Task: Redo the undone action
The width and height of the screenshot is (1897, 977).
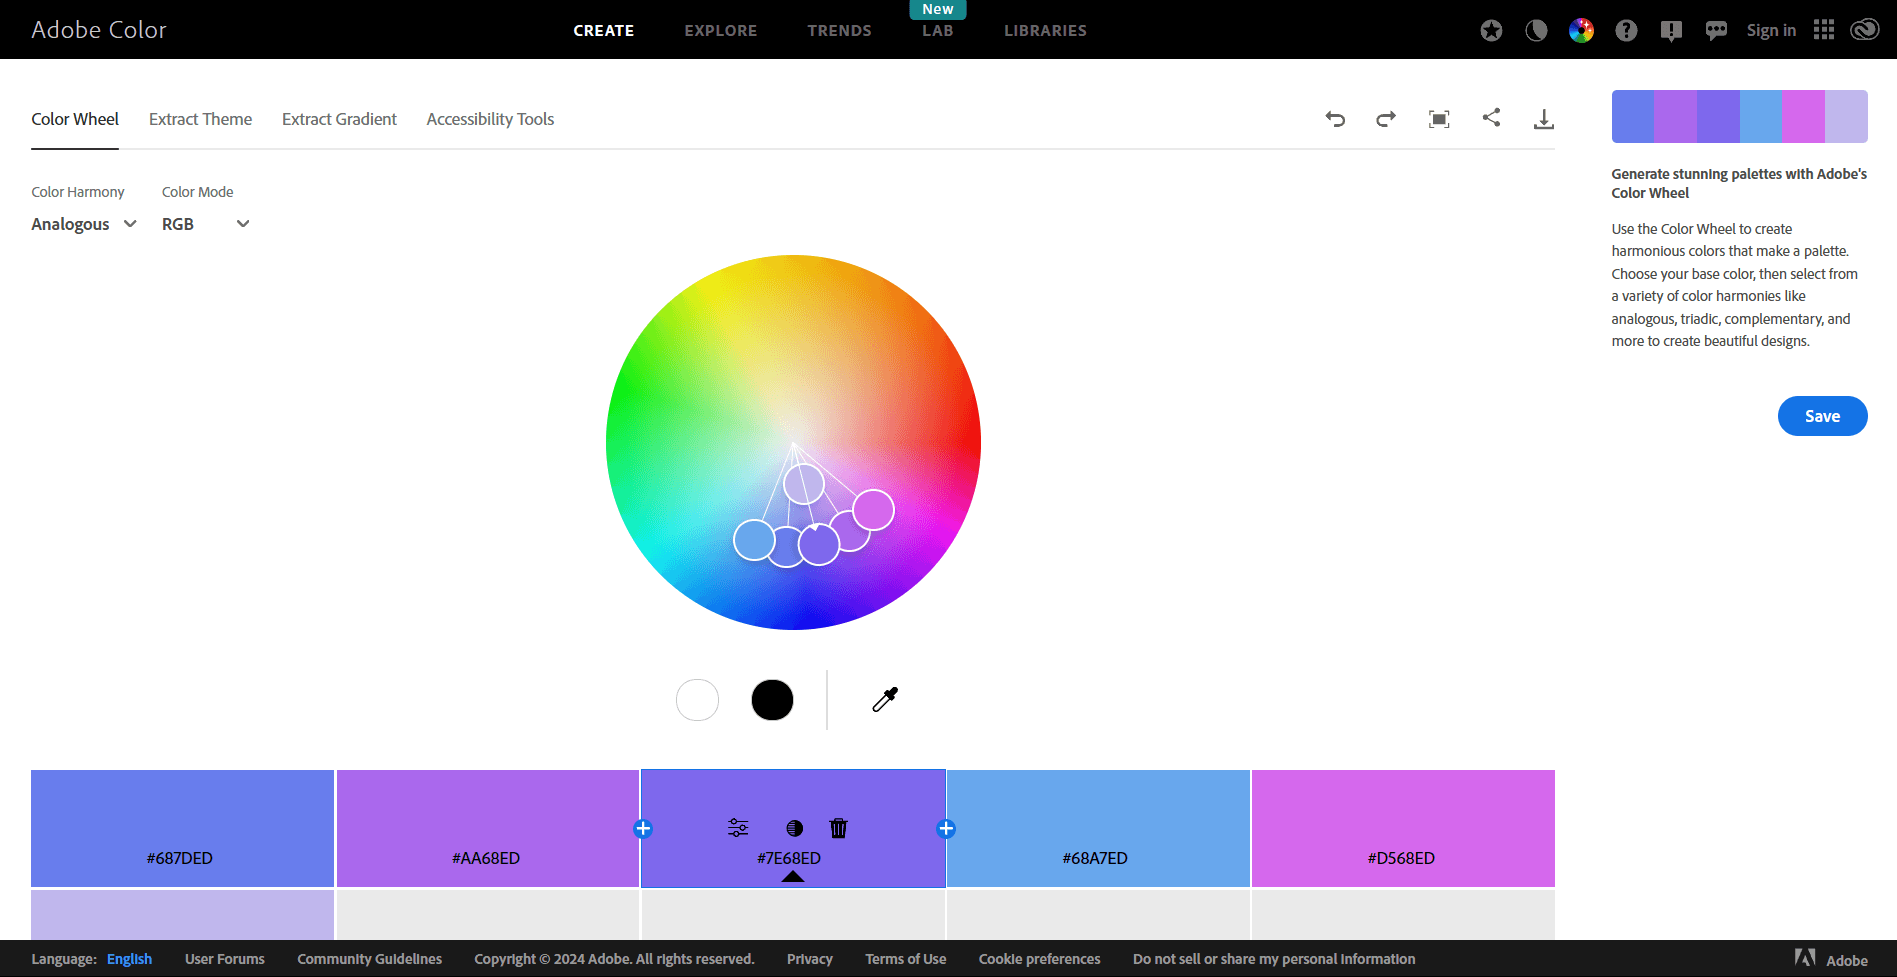Action: click(x=1386, y=118)
